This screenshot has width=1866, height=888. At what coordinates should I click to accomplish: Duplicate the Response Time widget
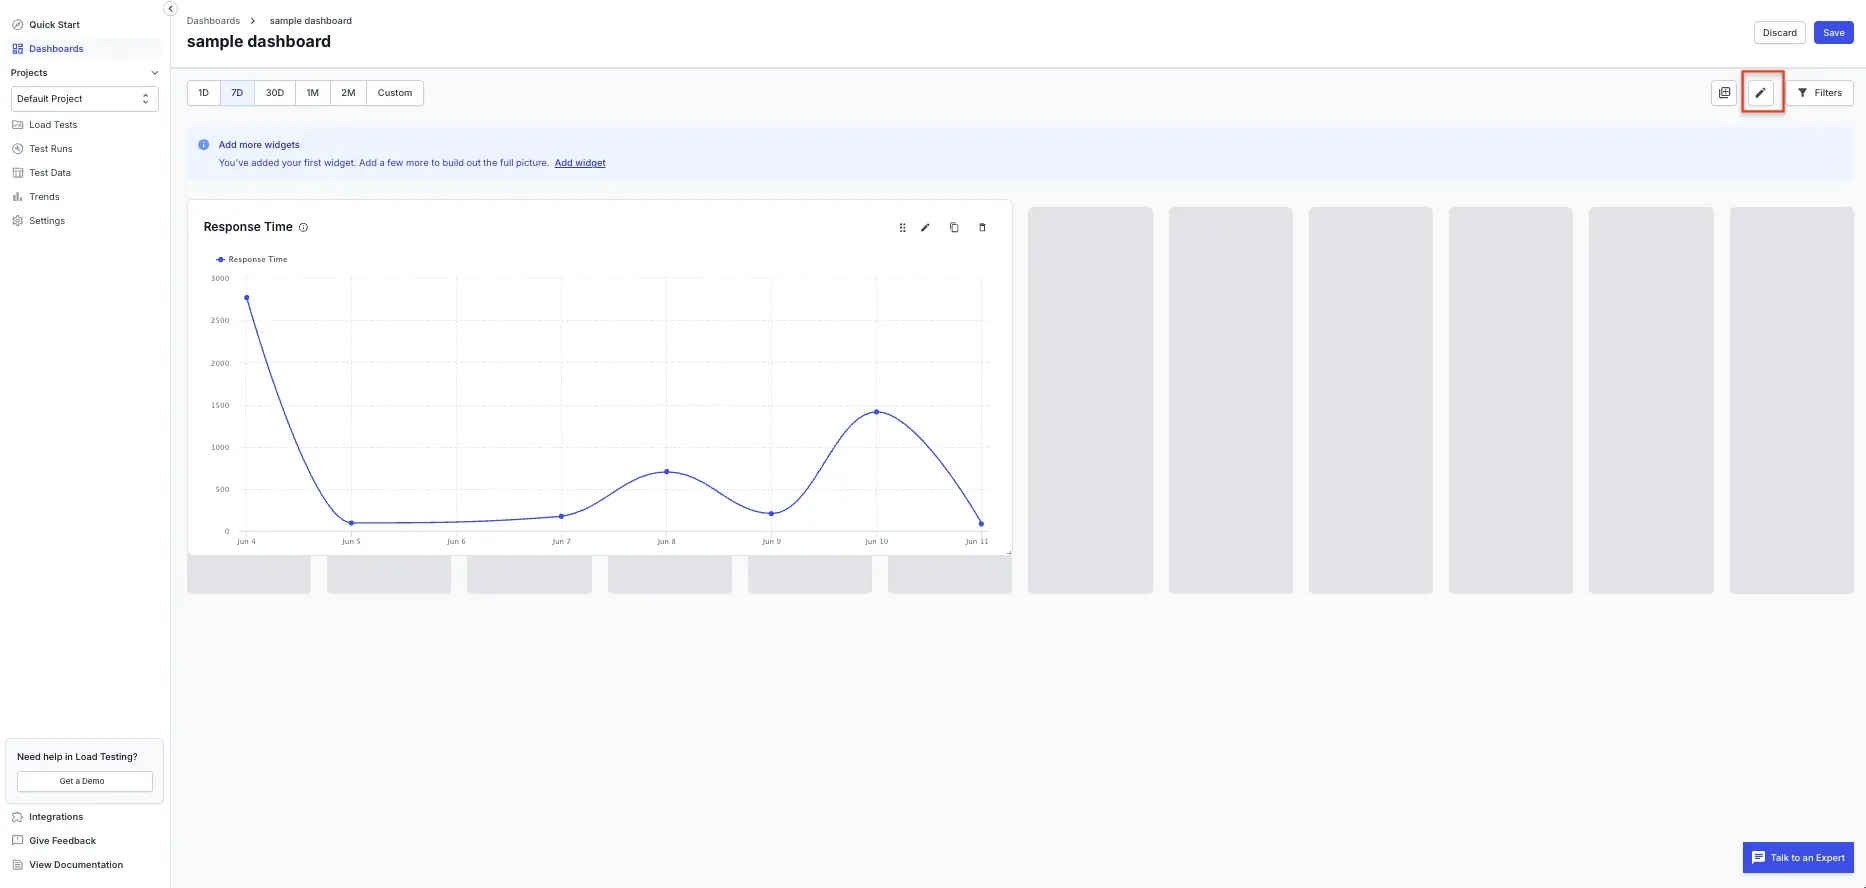pos(954,228)
